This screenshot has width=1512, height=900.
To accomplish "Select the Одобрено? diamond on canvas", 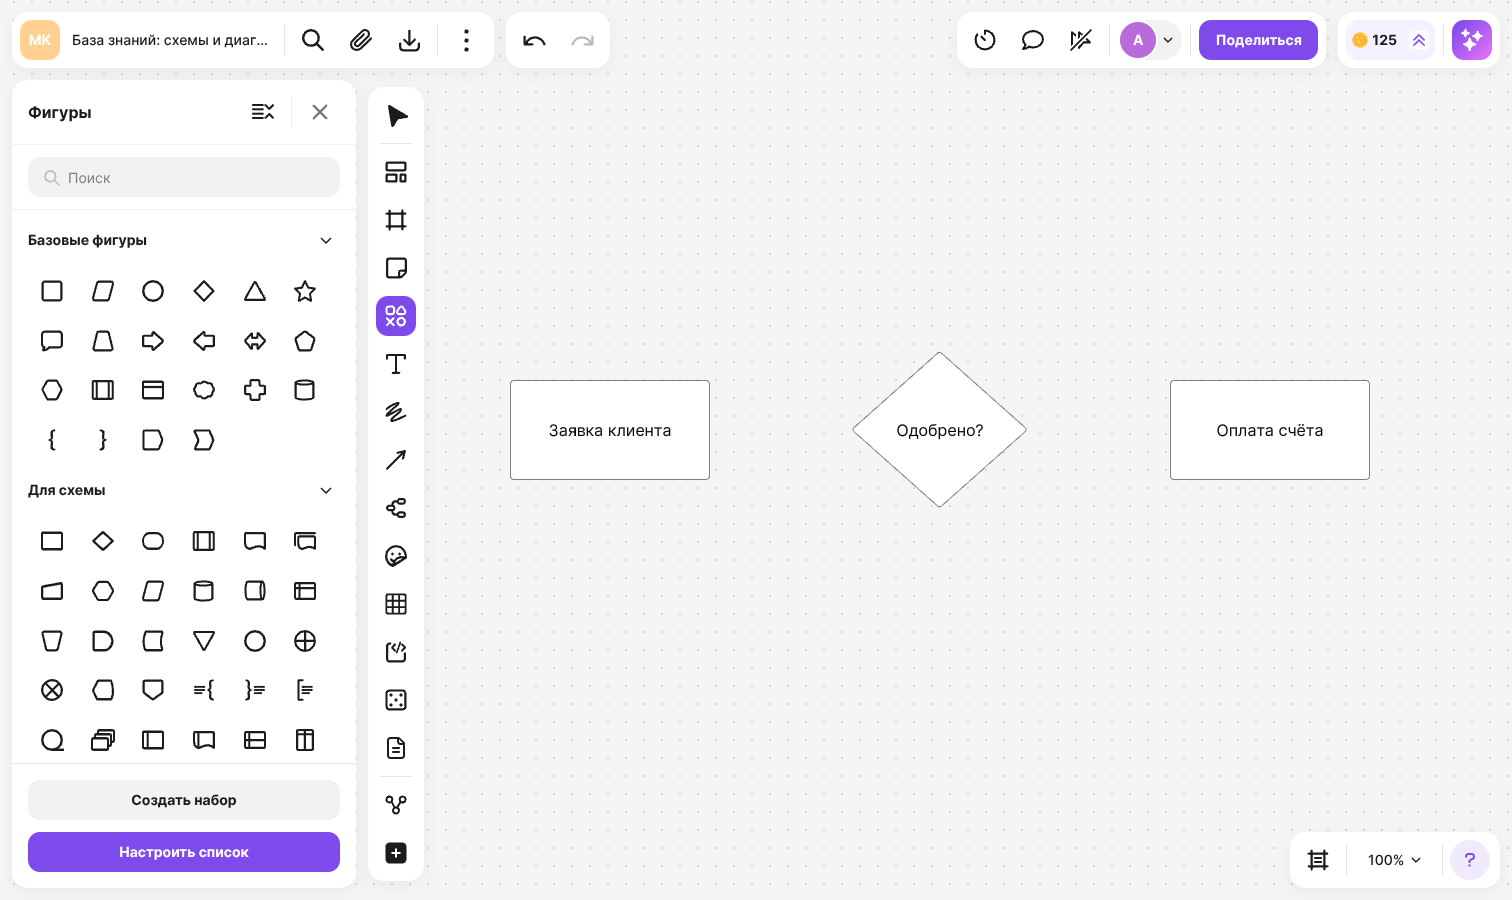I will (940, 430).
